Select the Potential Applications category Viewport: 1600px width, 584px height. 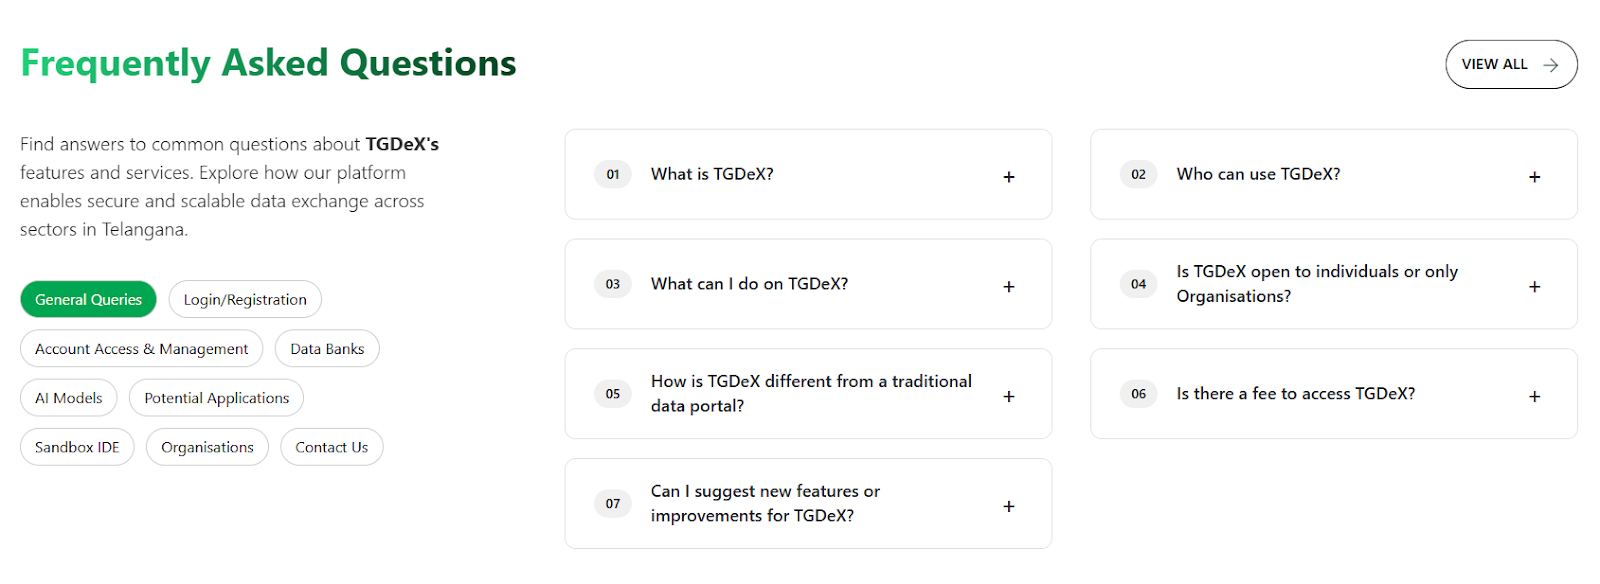216,397
